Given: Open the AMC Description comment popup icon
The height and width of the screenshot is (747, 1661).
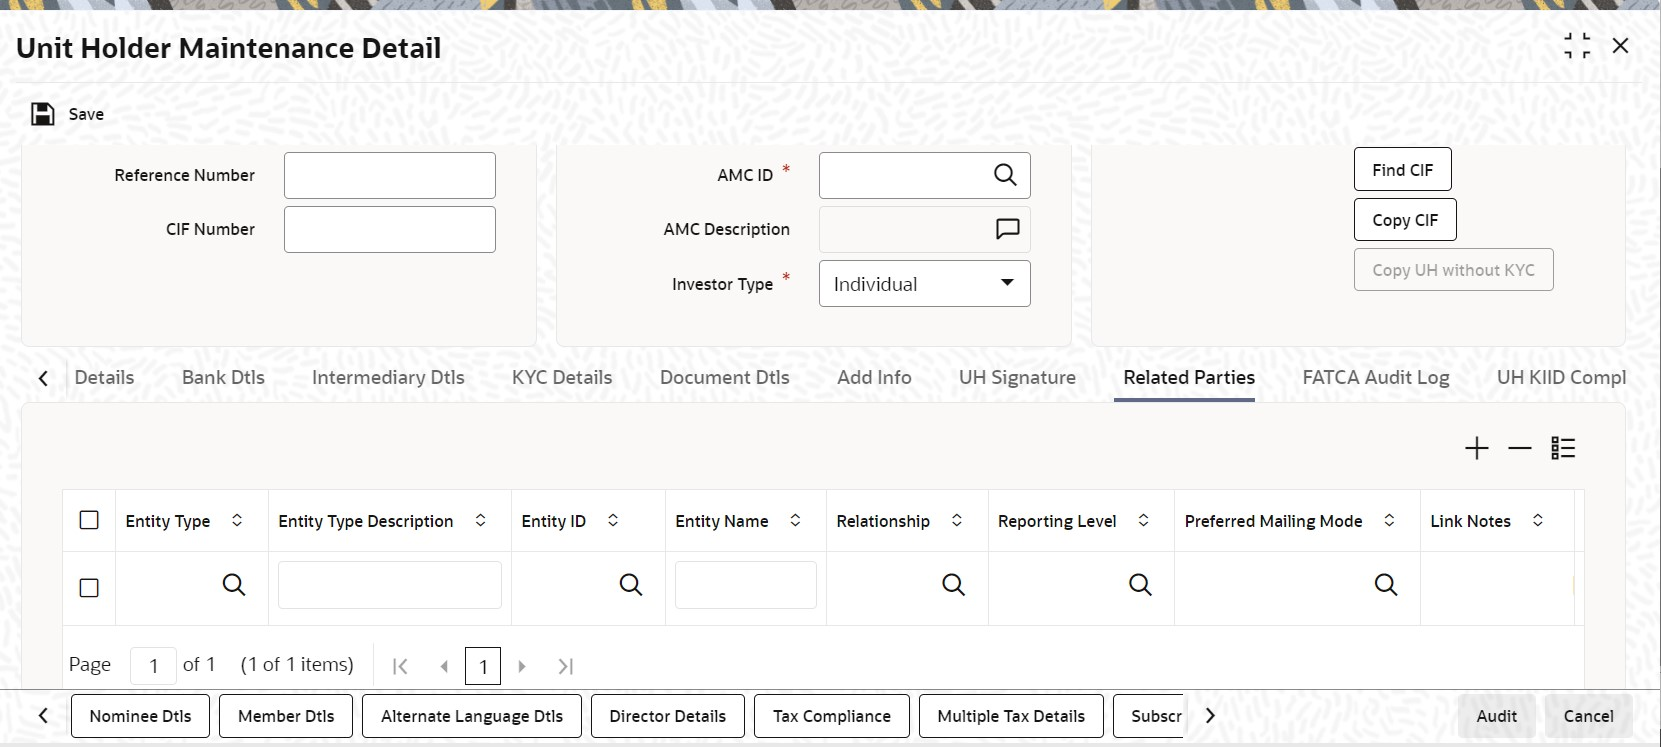Looking at the screenshot, I should click(x=1007, y=229).
